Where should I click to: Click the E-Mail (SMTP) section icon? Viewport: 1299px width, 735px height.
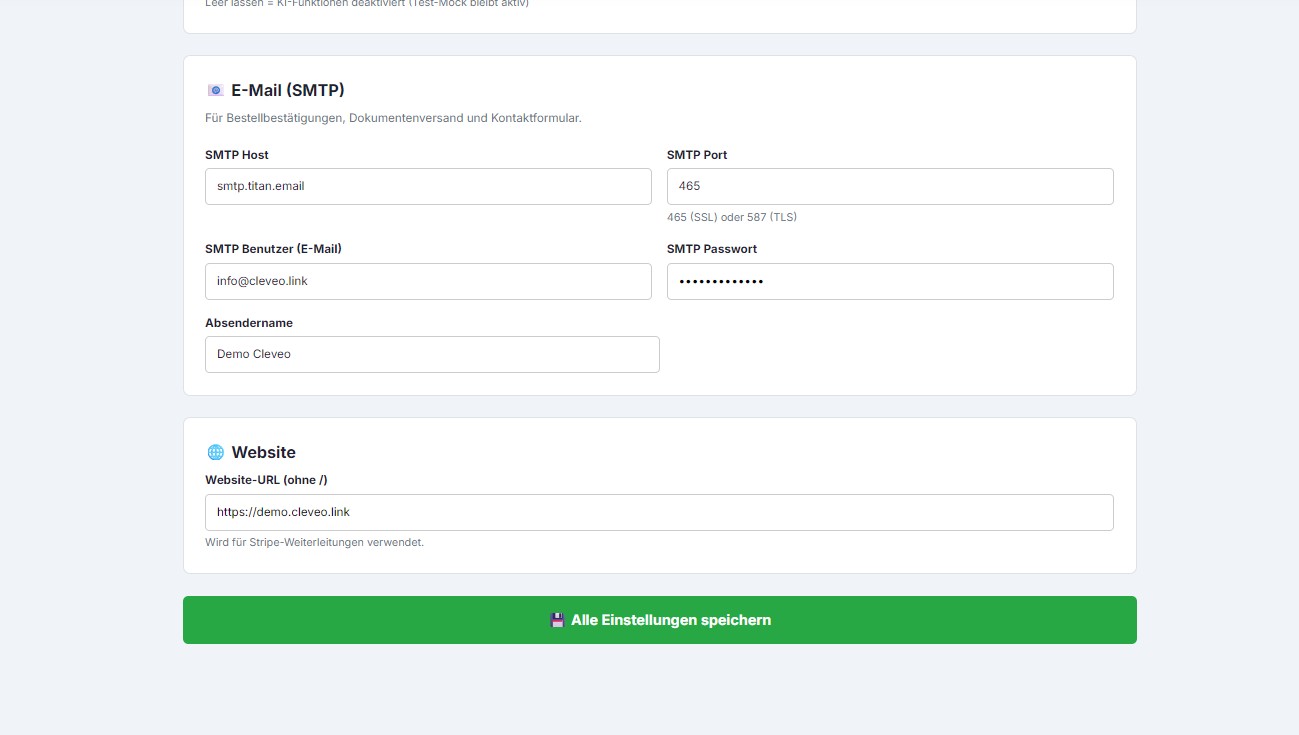[x=215, y=91]
